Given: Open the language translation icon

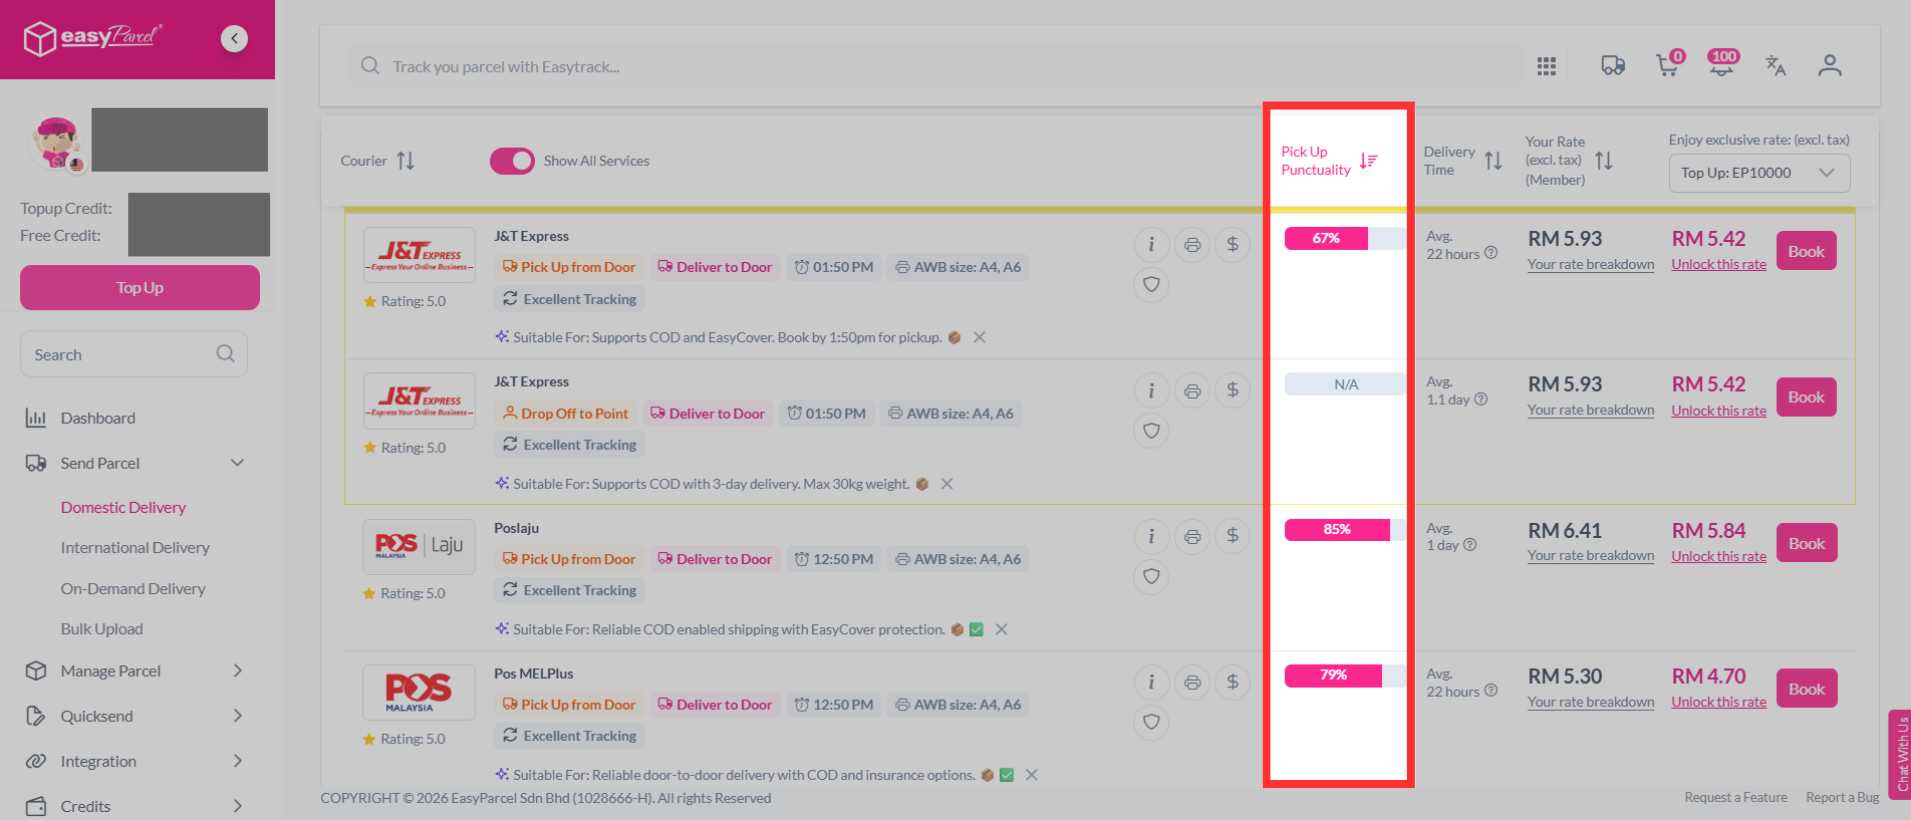Looking at the screenshot, I should point(1776,66).
